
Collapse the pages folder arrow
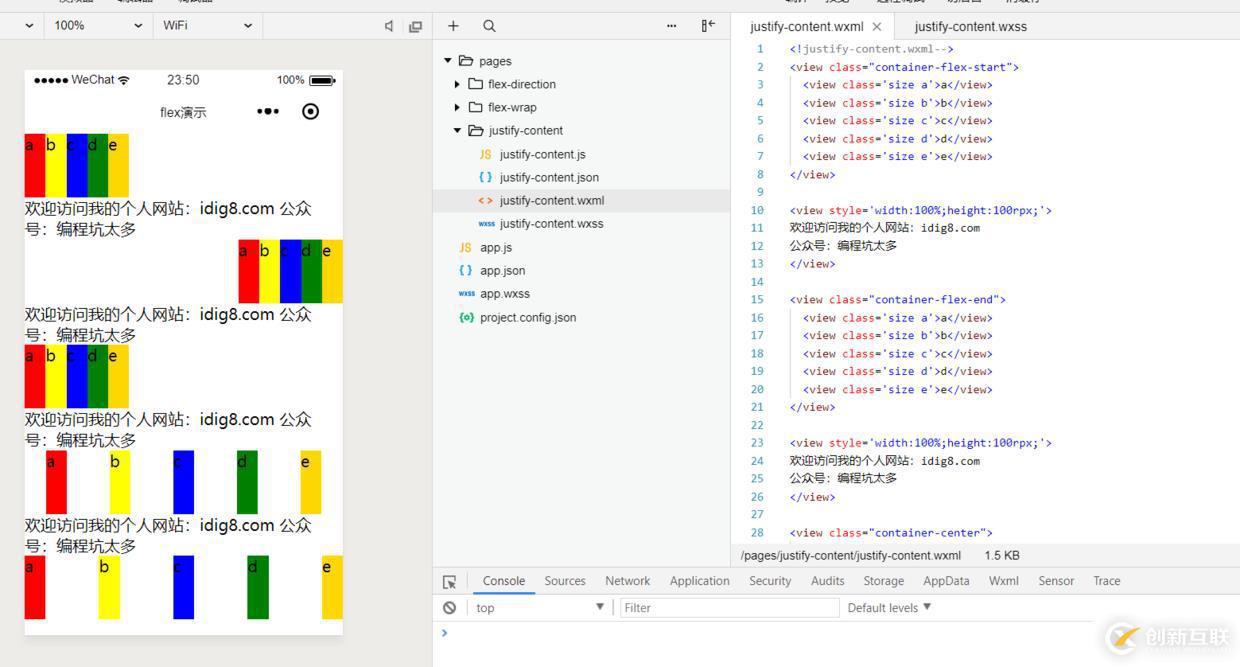[448, 61]
